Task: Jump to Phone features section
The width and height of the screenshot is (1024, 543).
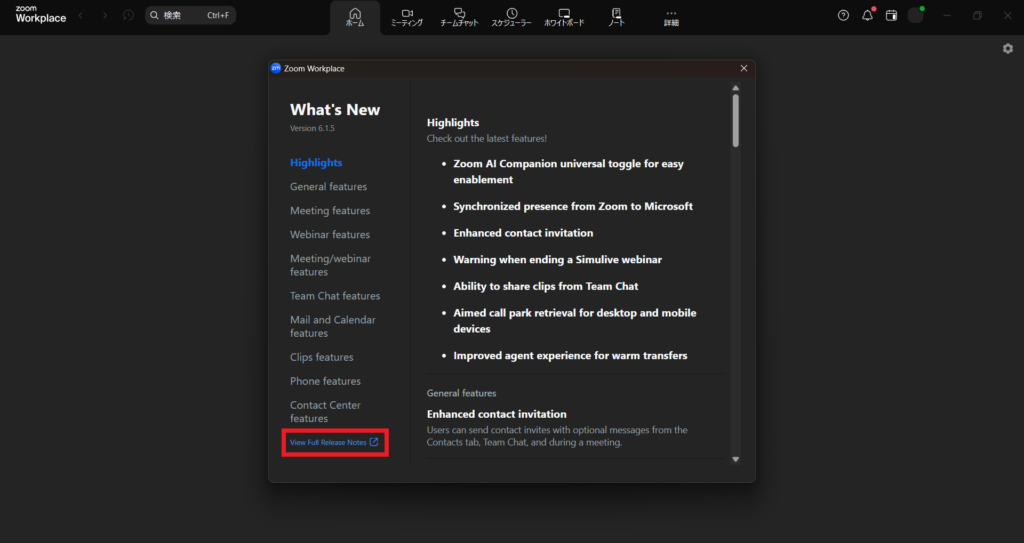Action: point(325,381)
